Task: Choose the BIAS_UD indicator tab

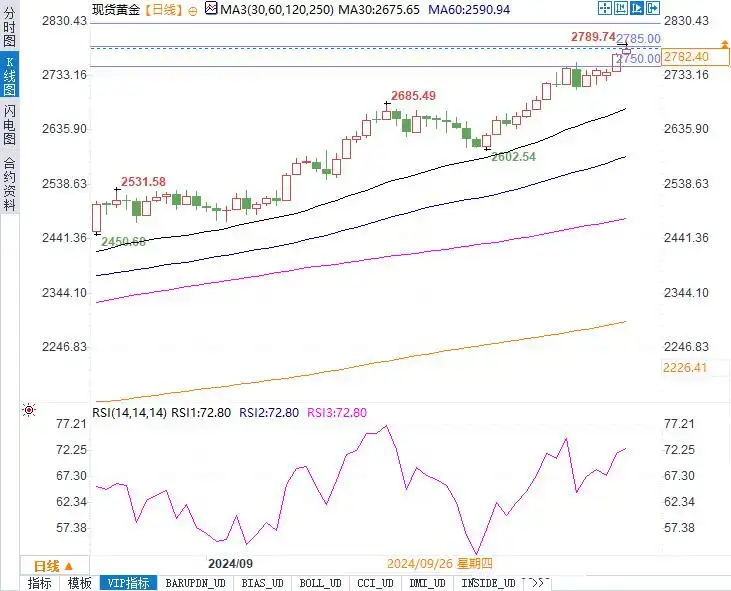Action: coord(262,583)
